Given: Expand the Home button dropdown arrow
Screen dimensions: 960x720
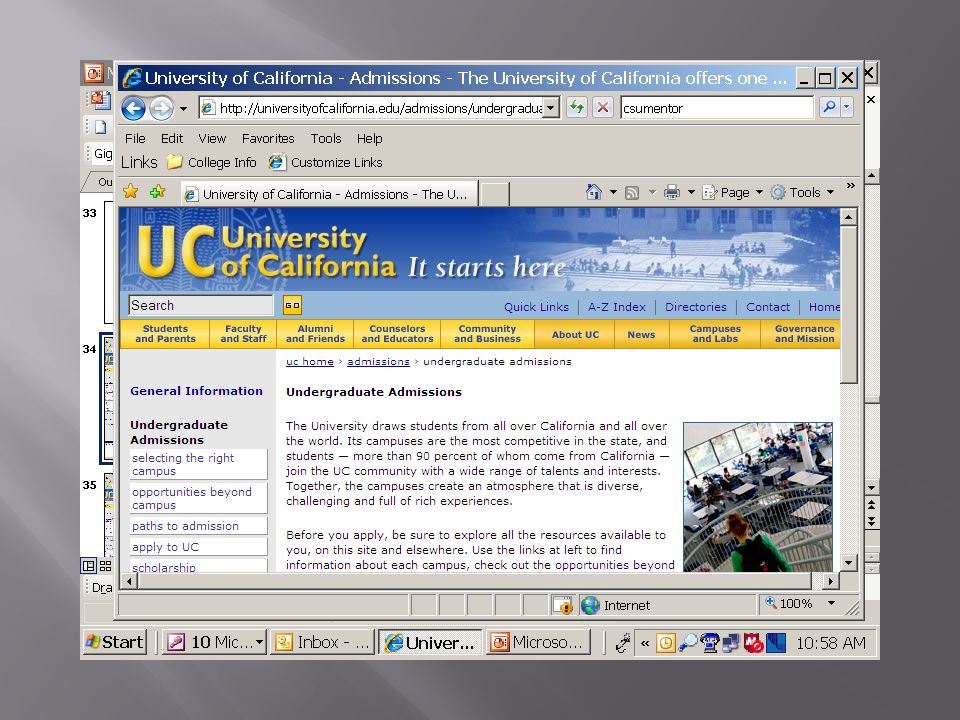Looking at the screenshot, I should coord(613,192).
